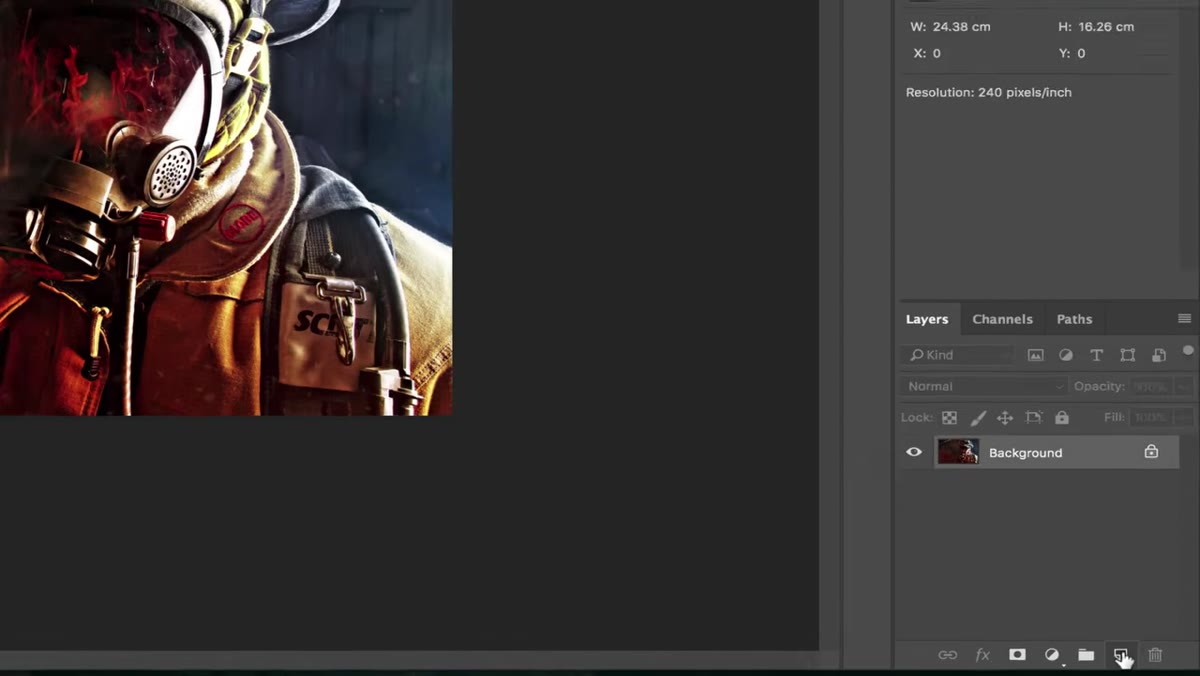Create a new layer
1200x676 pixels.
point(1120,655)
